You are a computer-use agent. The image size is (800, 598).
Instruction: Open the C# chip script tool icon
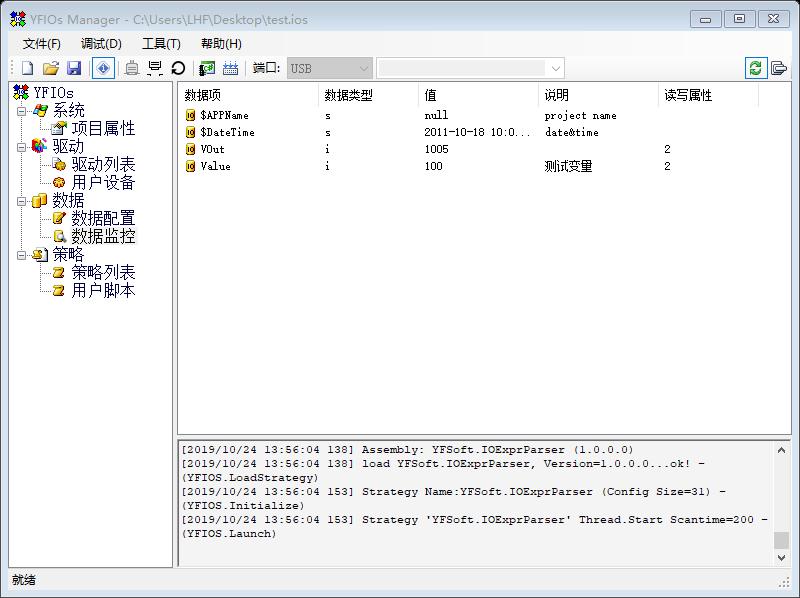[x=207, y=68]
